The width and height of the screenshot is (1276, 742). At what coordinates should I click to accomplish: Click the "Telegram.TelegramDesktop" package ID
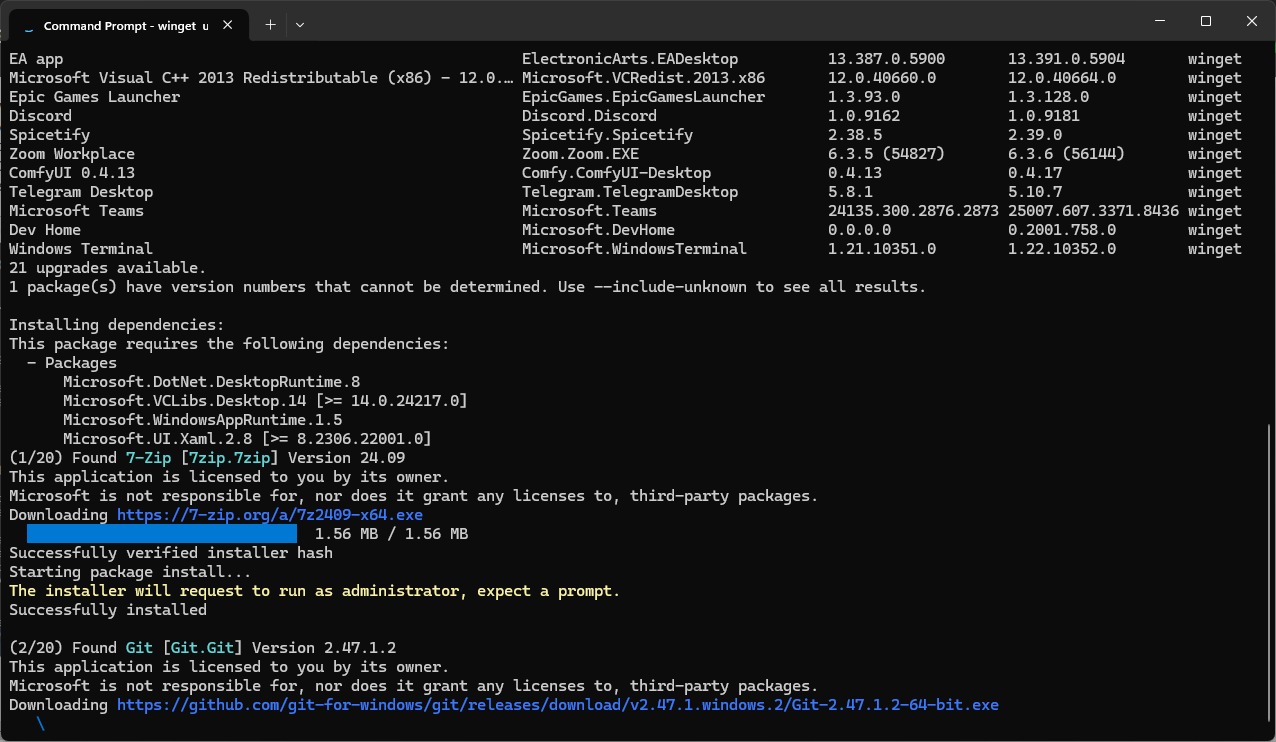[630, 192]
